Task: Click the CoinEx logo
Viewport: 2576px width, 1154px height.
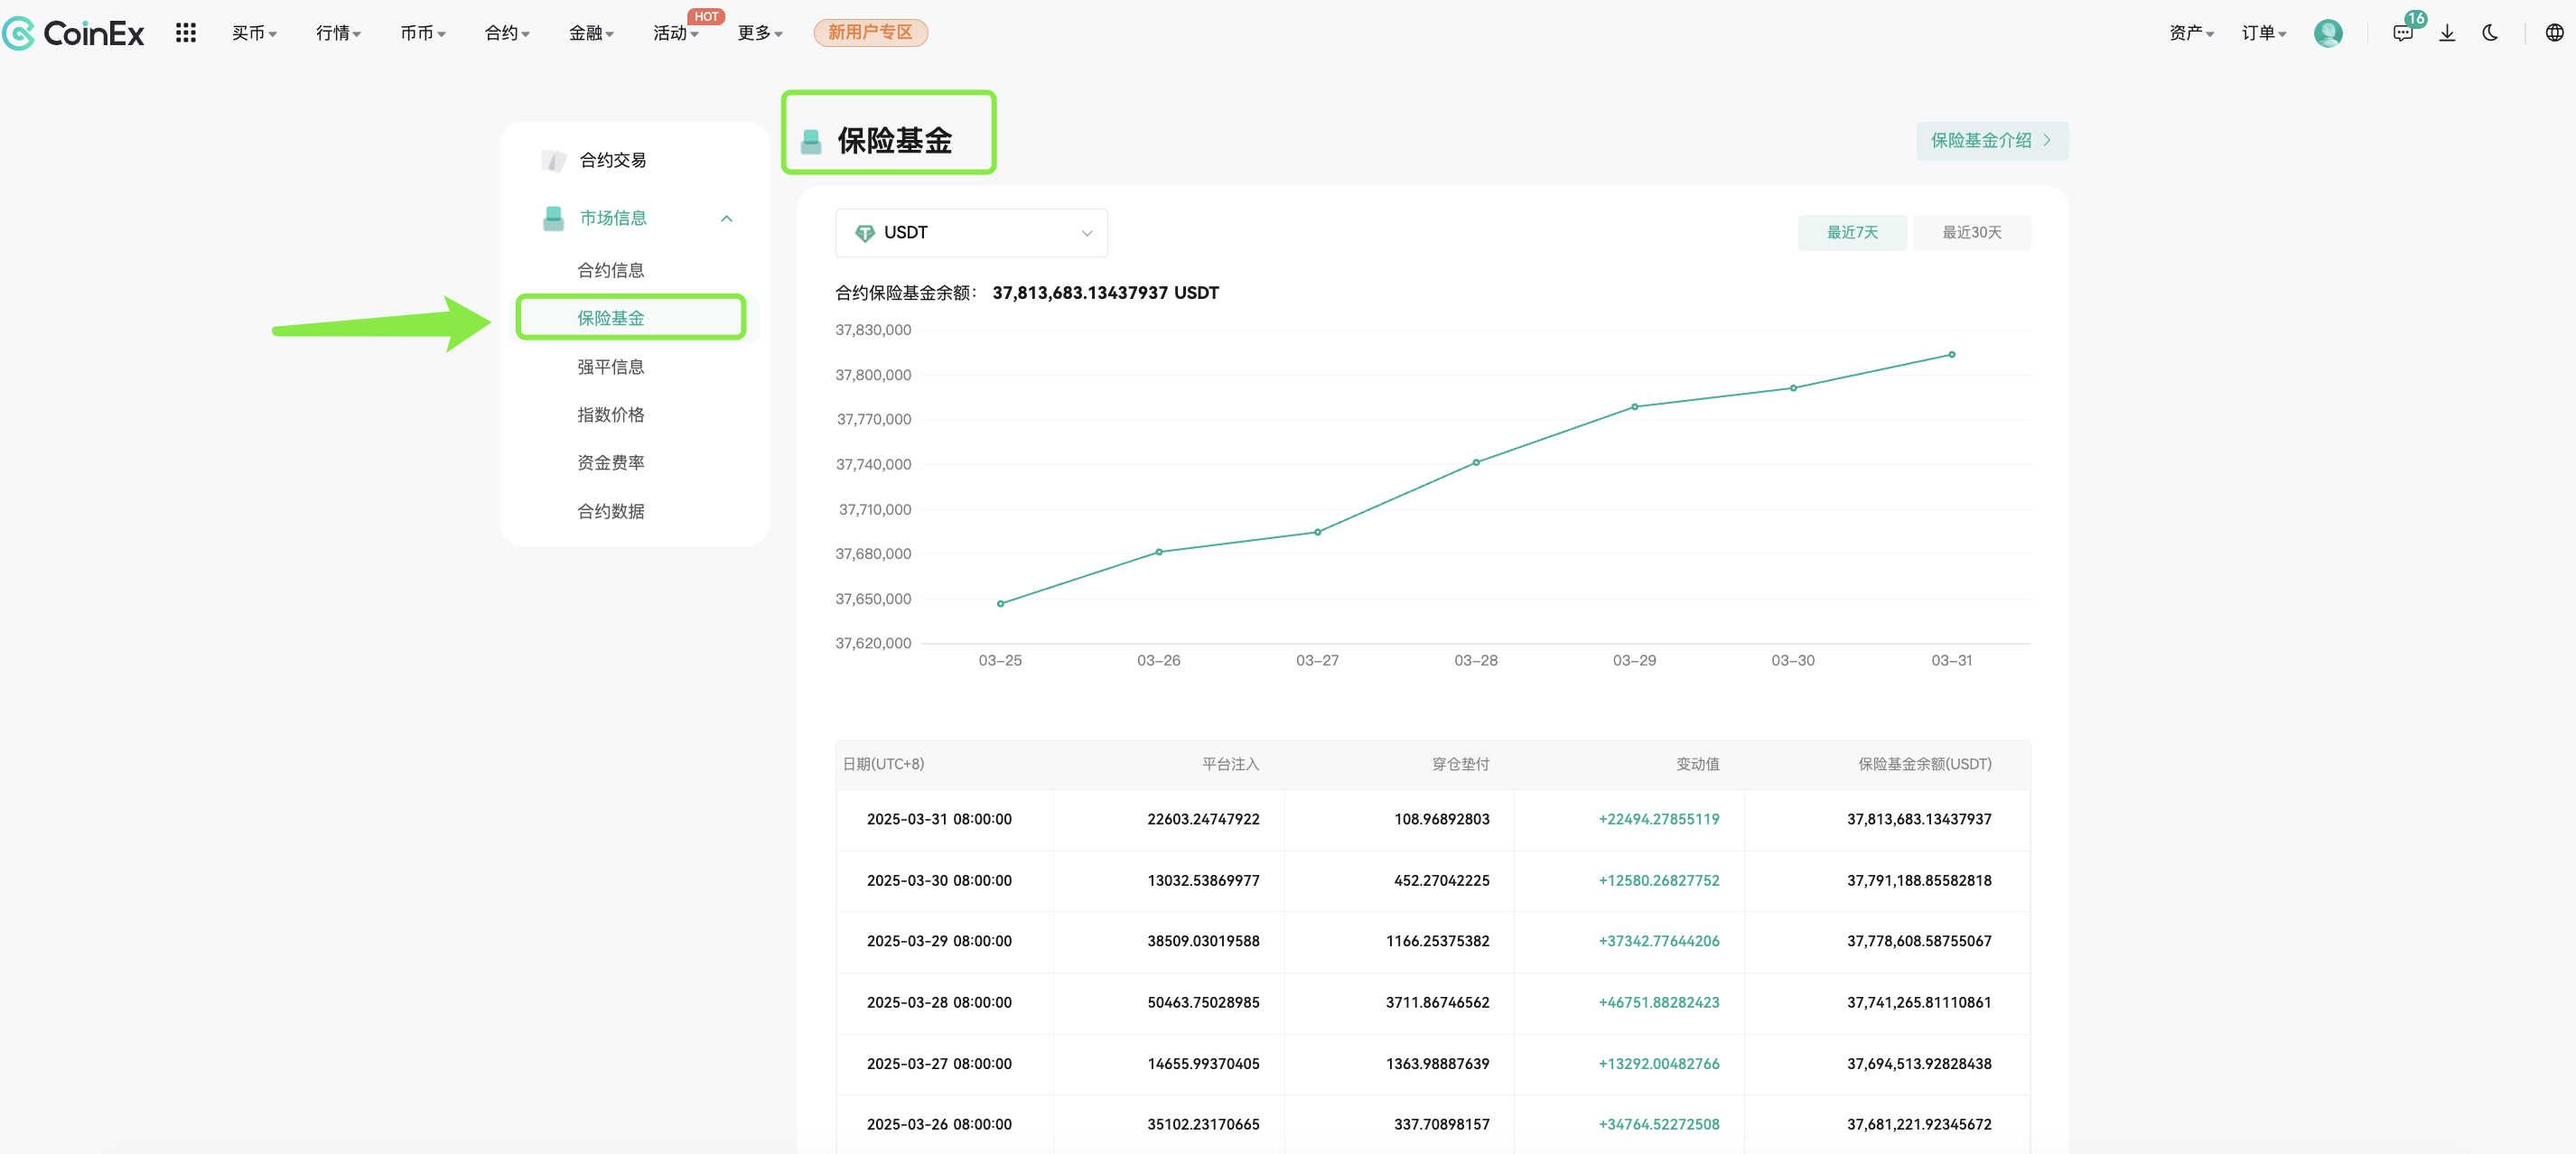Action: [74, 33]
